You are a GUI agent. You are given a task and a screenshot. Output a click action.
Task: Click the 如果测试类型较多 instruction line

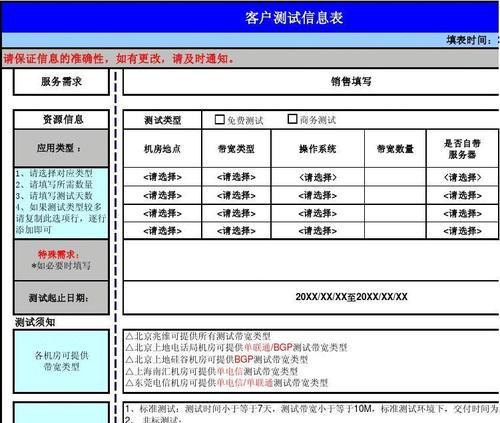(59, 207)
